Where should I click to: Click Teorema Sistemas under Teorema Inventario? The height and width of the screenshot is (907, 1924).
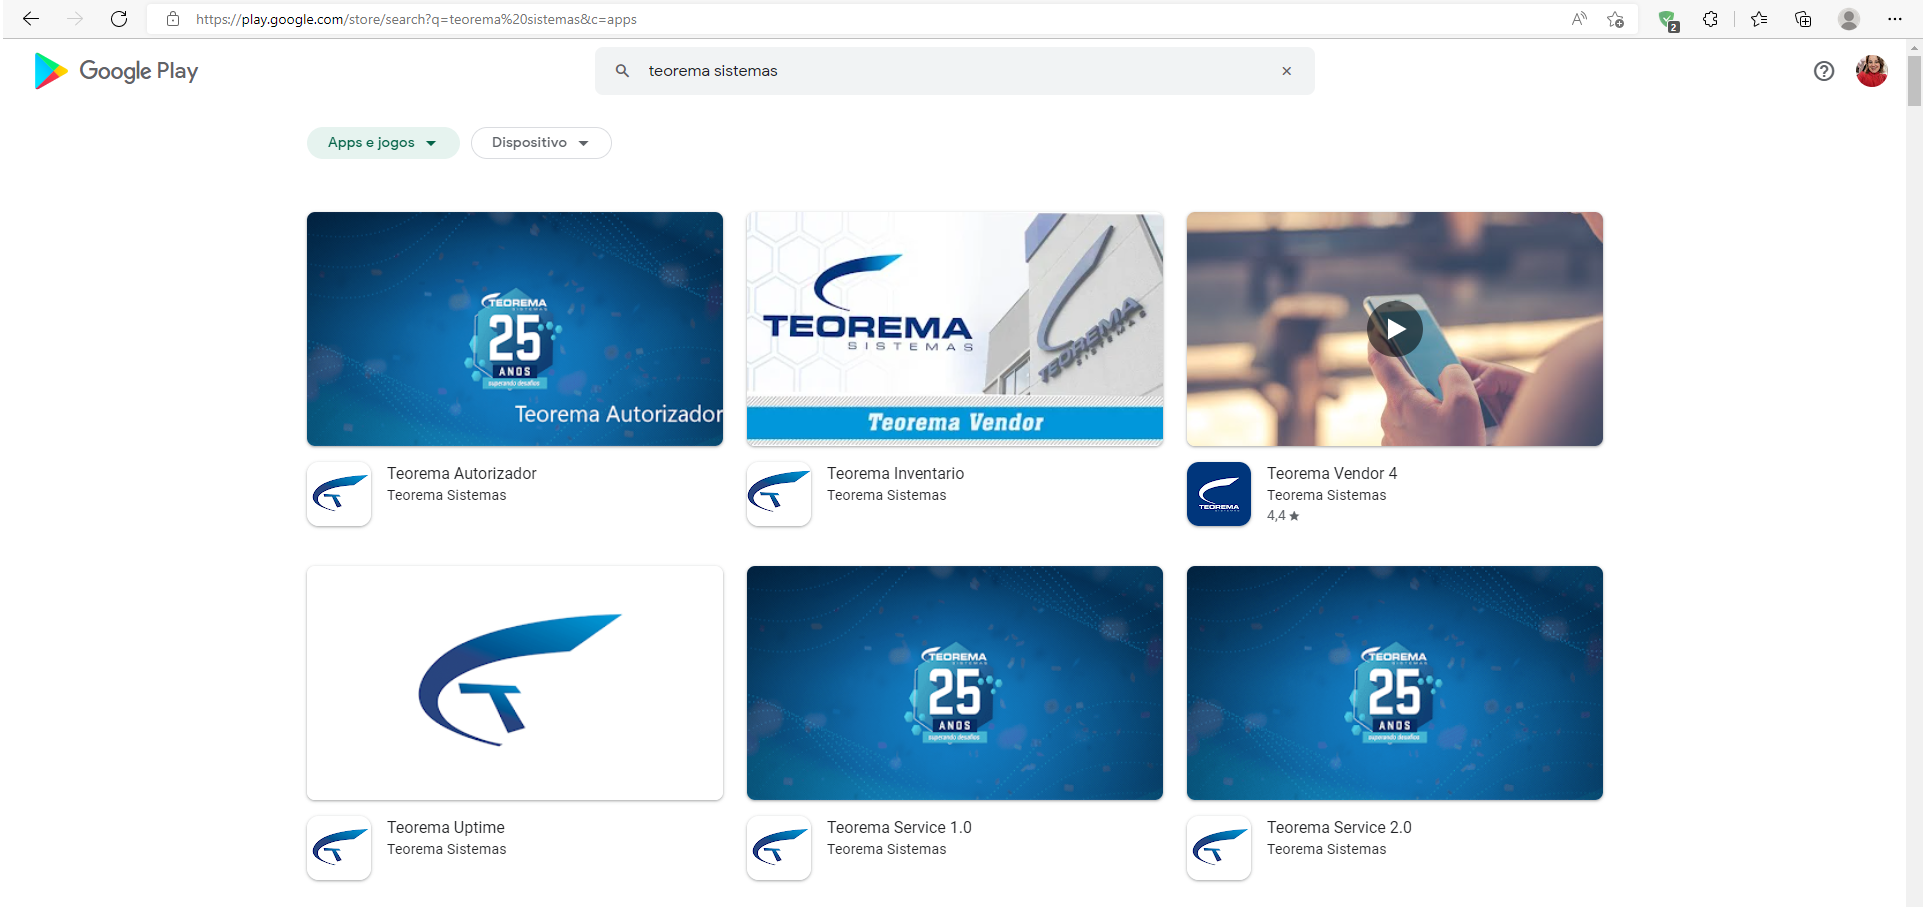[x=887, y=496]
